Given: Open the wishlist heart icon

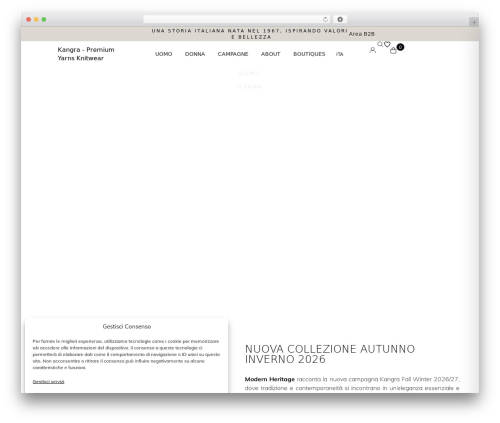Looking at the screenshot, I should point(387,44).
